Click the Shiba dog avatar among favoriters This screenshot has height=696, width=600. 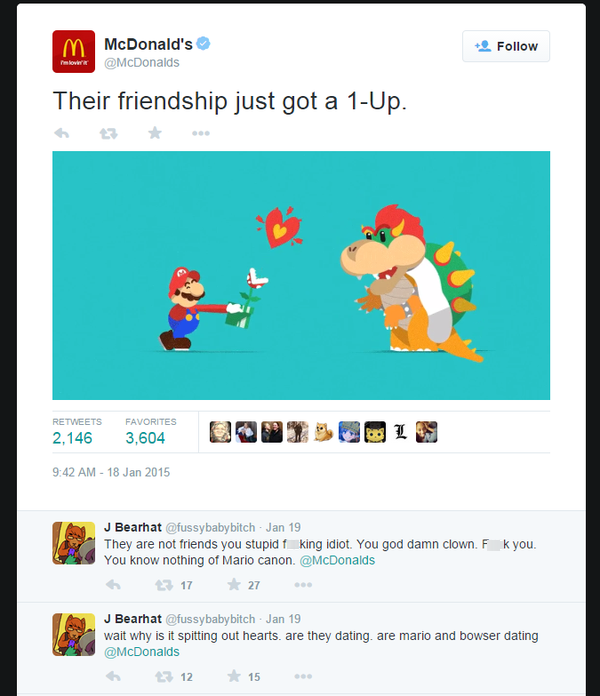pyautogui.click(x=324, y=432)
